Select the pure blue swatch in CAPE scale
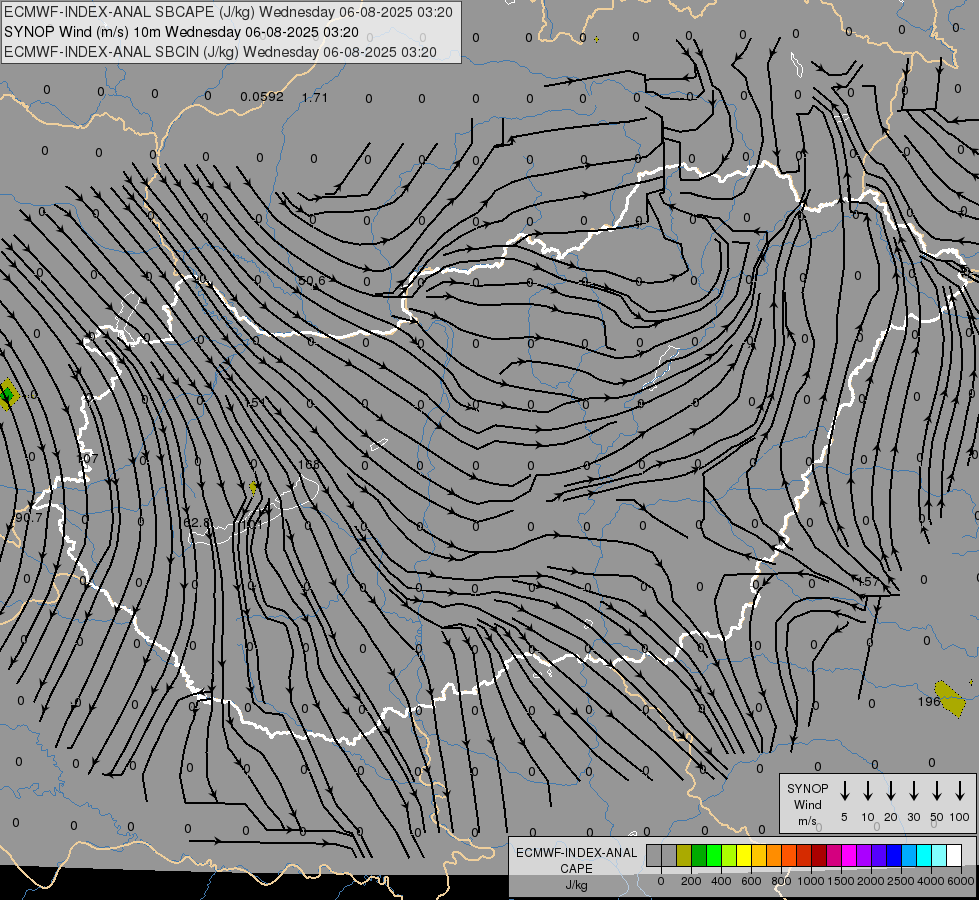Image resolution: width=979 pixels, height=900 pixels. pos(894,855)
